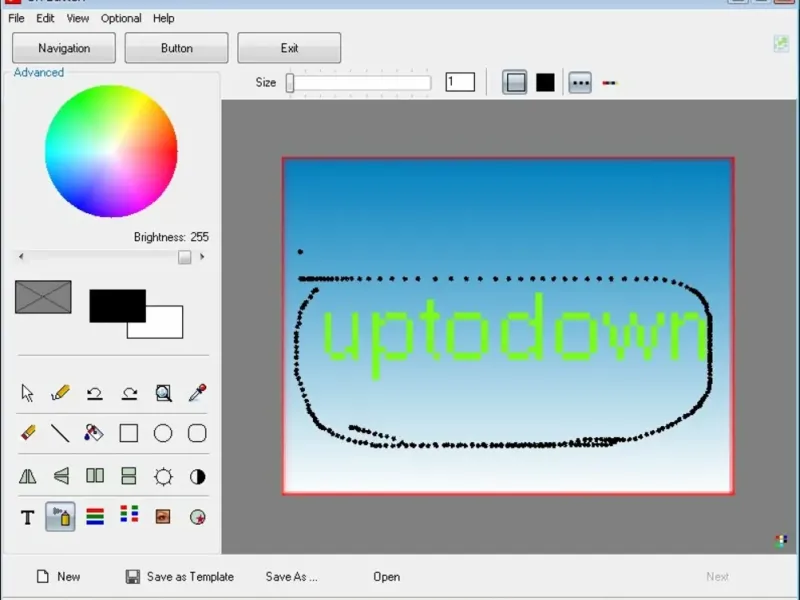Click the horizontal split rows icon
The height and width of the screenshot is (600, 800).
[x=129, y=476]
